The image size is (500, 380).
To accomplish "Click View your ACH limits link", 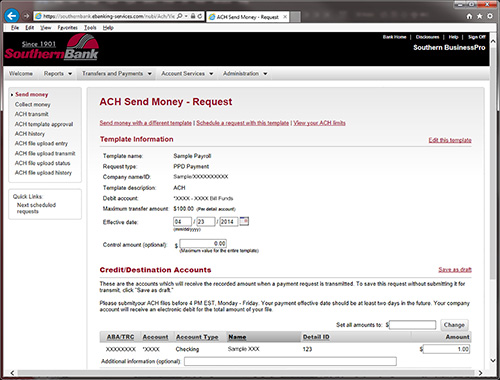I will point(319,123).
